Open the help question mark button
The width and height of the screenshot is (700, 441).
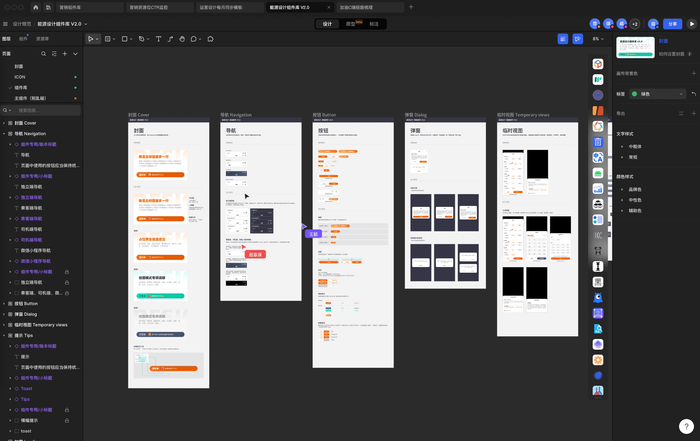[686, 426]
